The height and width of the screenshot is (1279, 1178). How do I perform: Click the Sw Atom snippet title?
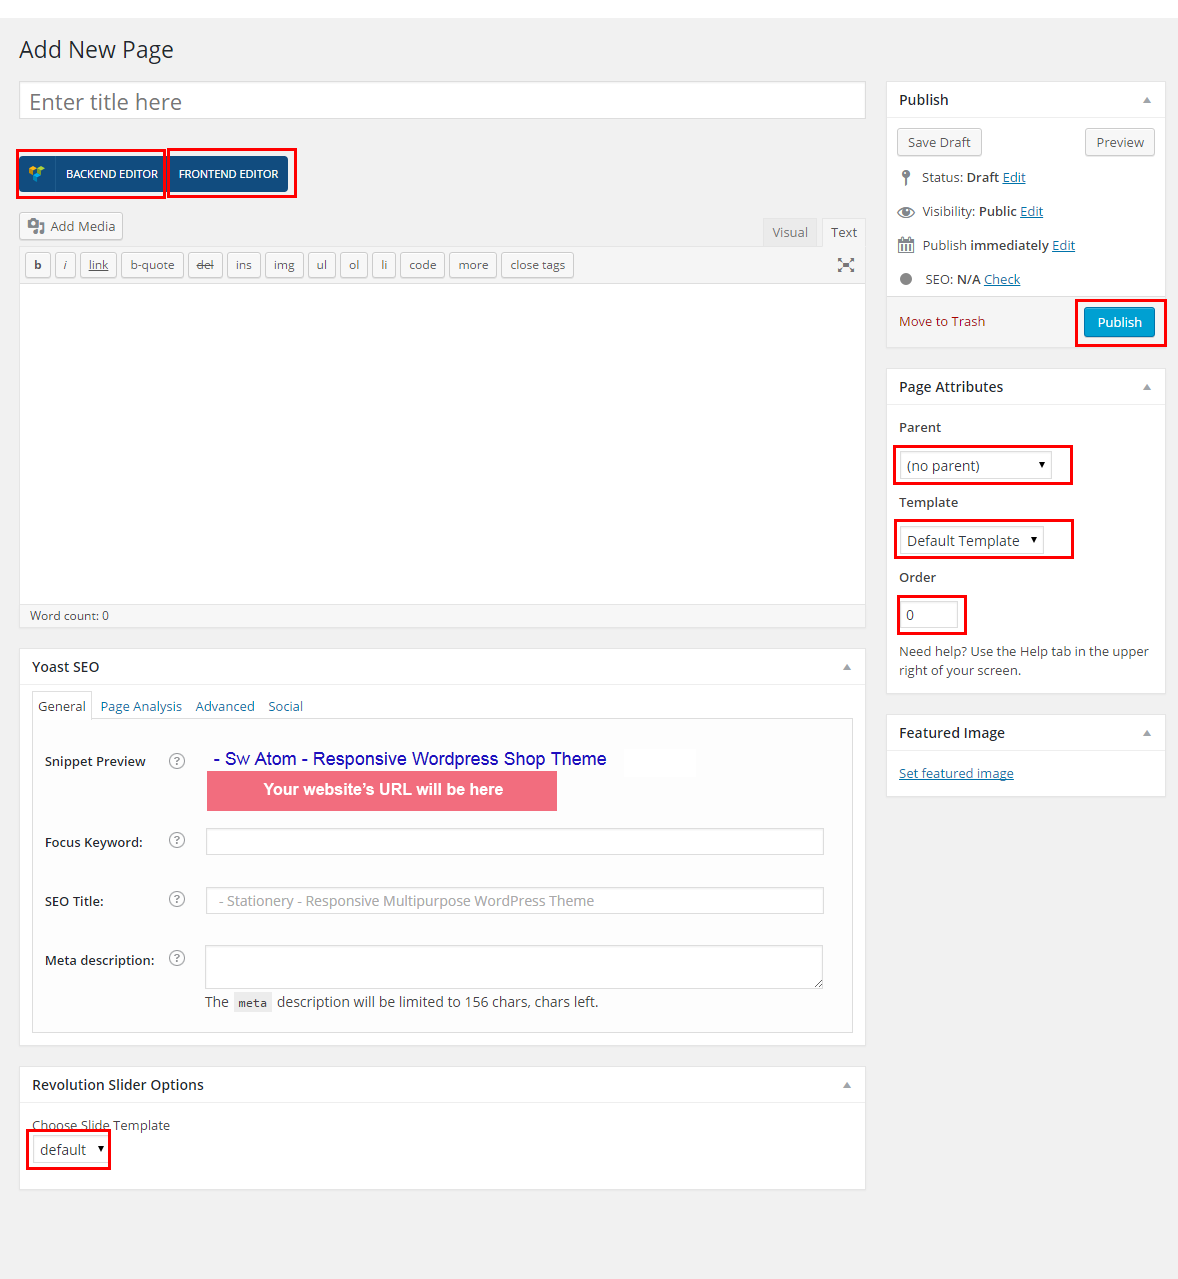[410, 759]
